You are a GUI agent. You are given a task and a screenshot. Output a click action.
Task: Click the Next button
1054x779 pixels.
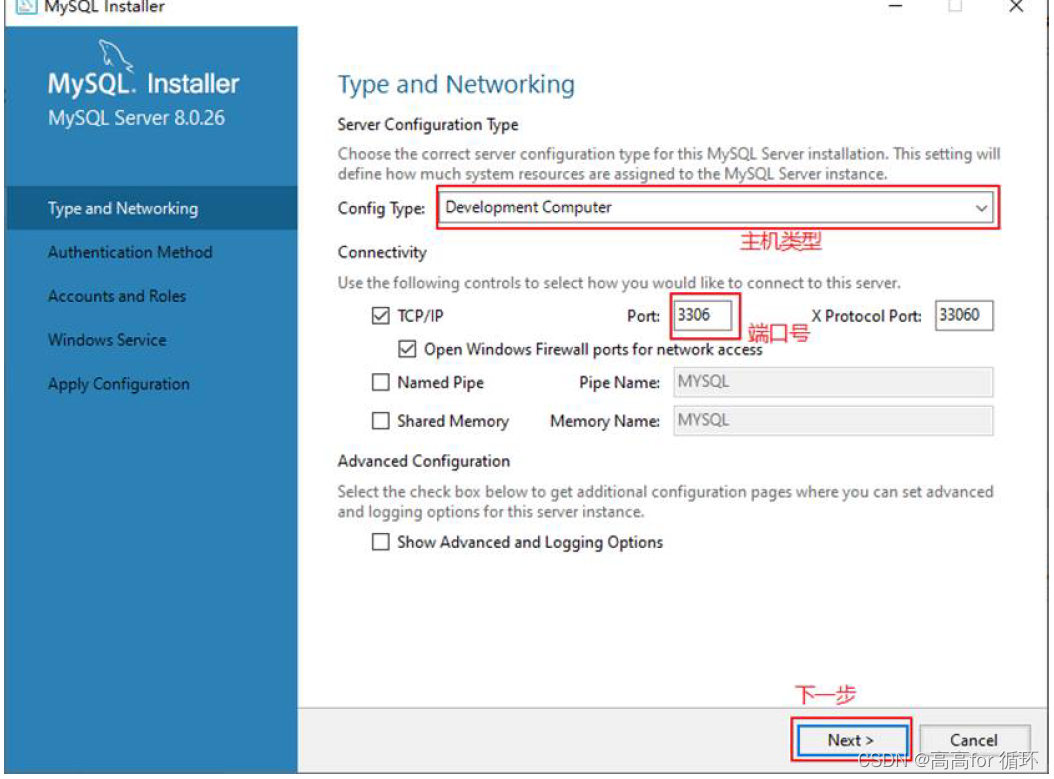coord(850,740)
